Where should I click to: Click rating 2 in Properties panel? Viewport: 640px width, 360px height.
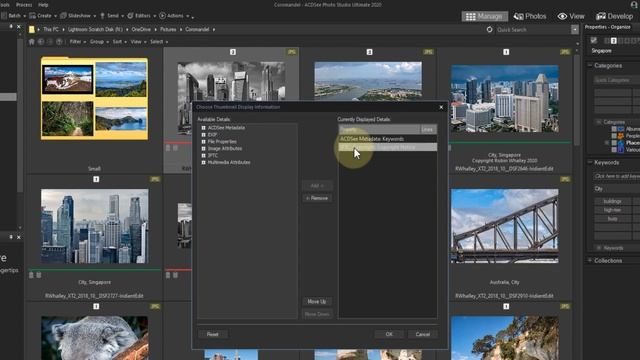click(613, 40)
